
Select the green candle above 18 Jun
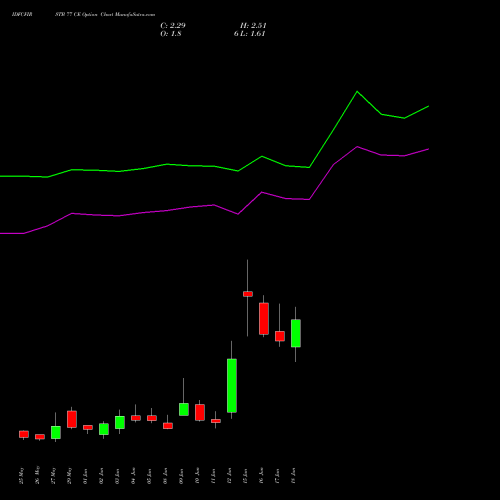click(x=296, y=333)
